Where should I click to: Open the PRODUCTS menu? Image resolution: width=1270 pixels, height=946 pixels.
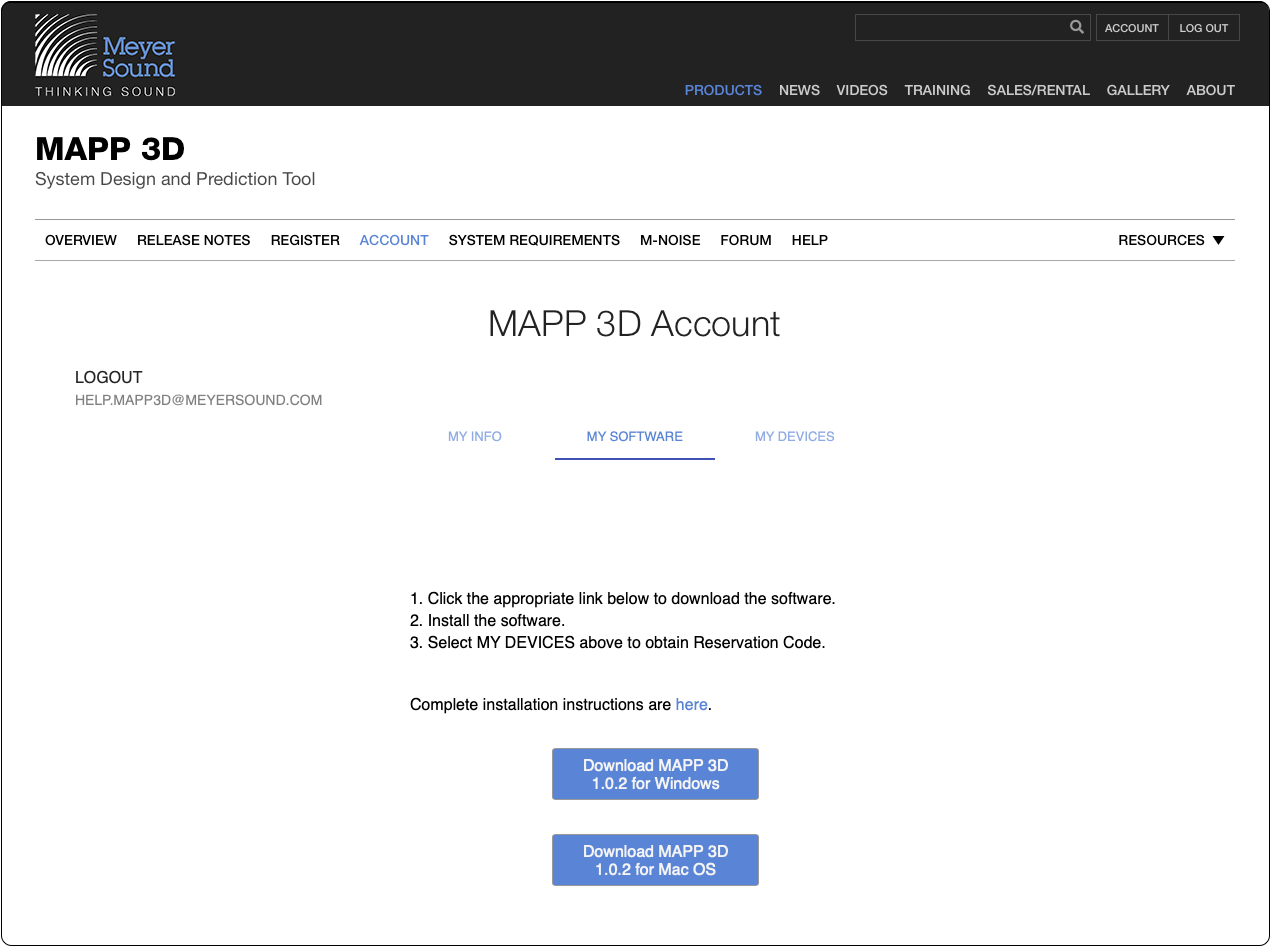[x=723, y=90]
